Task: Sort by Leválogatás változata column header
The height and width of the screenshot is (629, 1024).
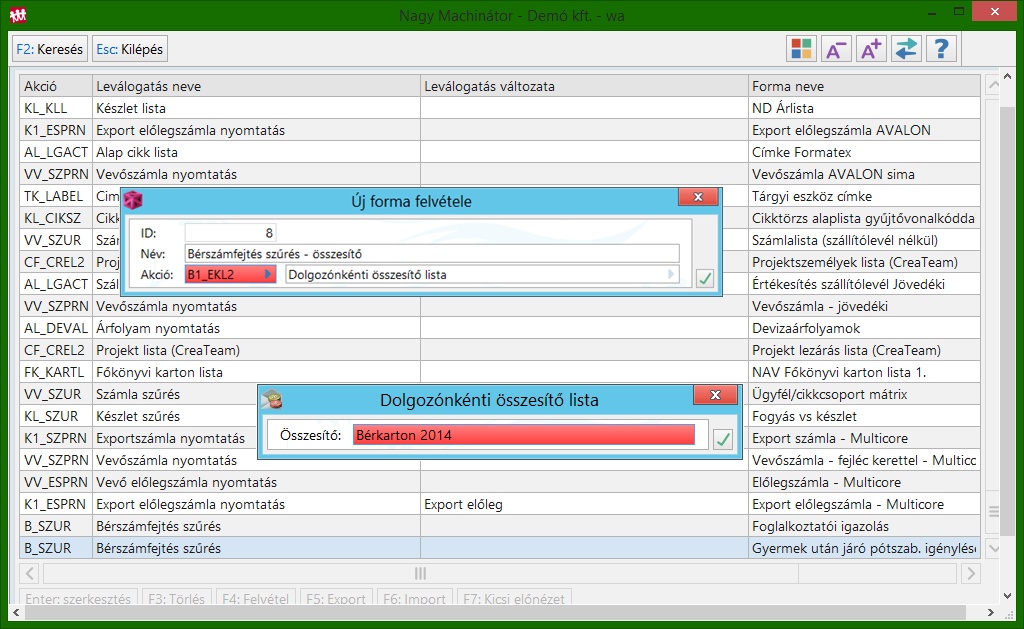Action: (x=584, y=86)
